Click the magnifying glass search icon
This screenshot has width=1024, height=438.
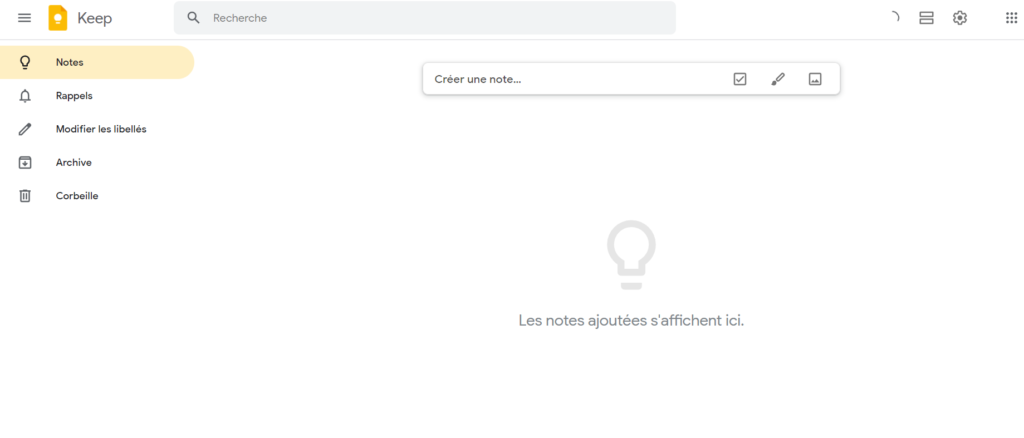point(194,18)
